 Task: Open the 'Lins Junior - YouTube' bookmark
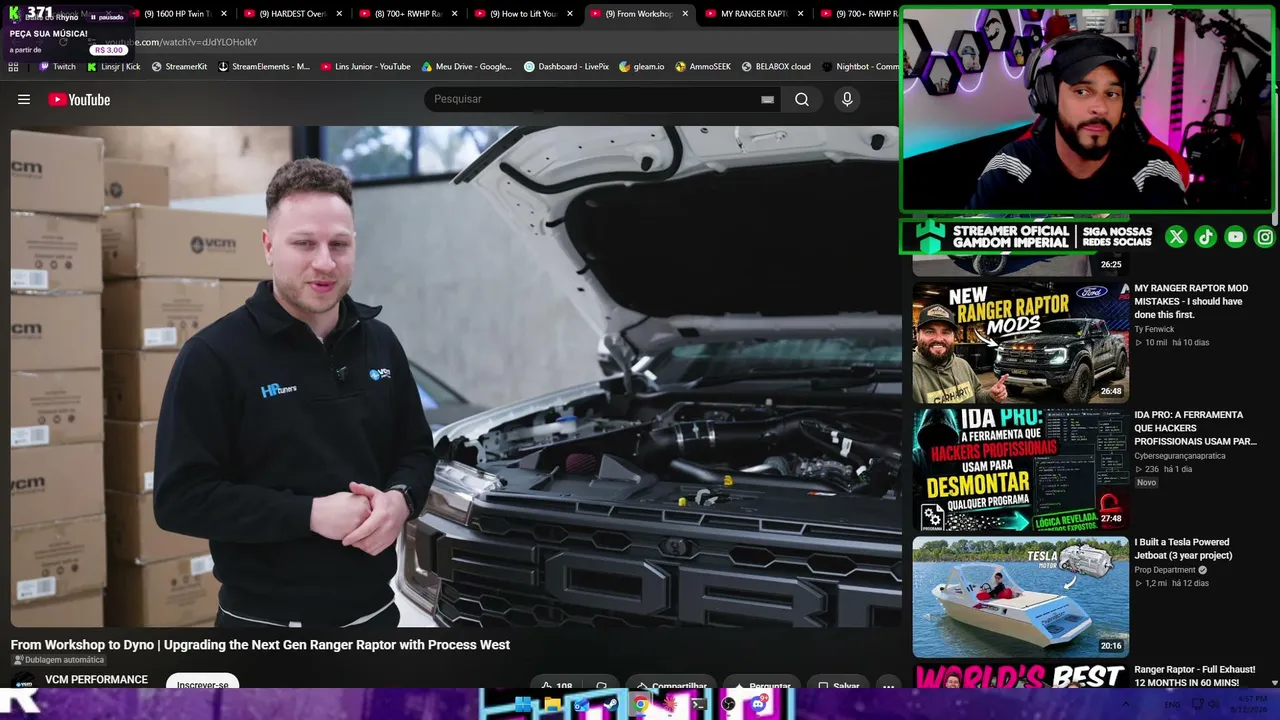[365, 67]
